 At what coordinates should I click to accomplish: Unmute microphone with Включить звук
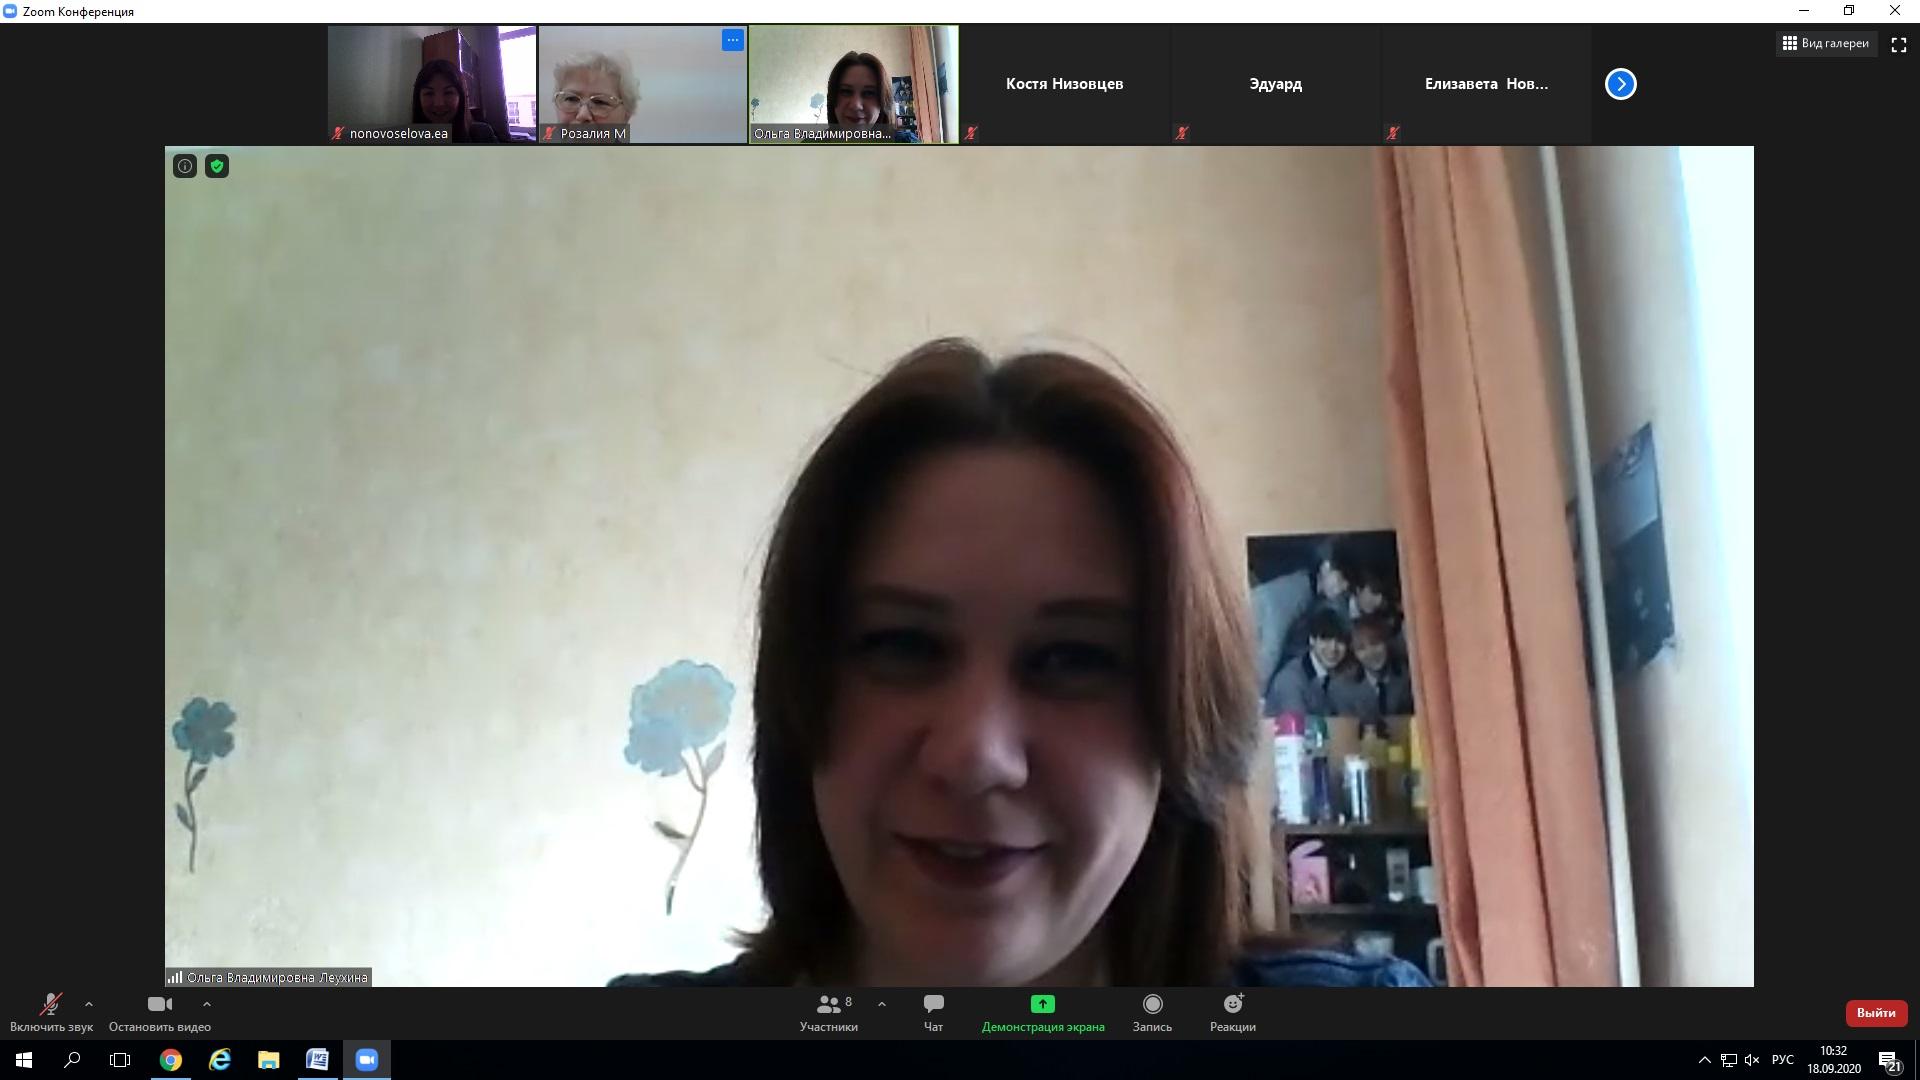(x=51, y=1012)
